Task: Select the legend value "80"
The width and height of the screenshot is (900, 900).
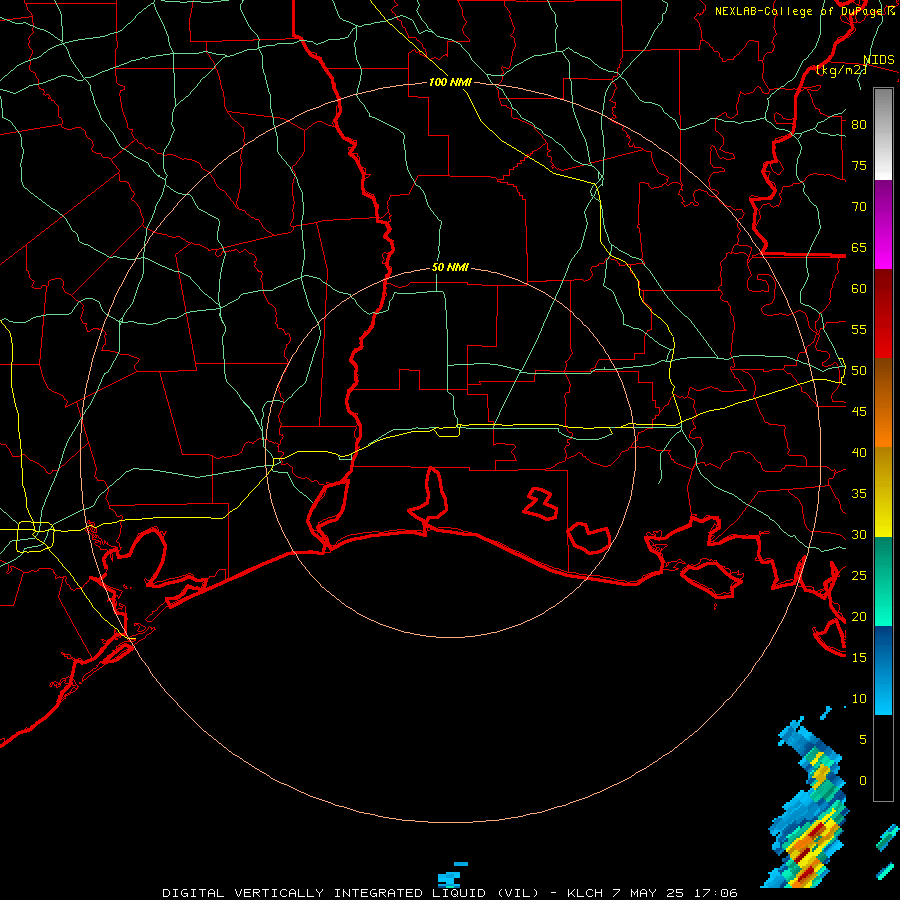Action: point(859,125)
